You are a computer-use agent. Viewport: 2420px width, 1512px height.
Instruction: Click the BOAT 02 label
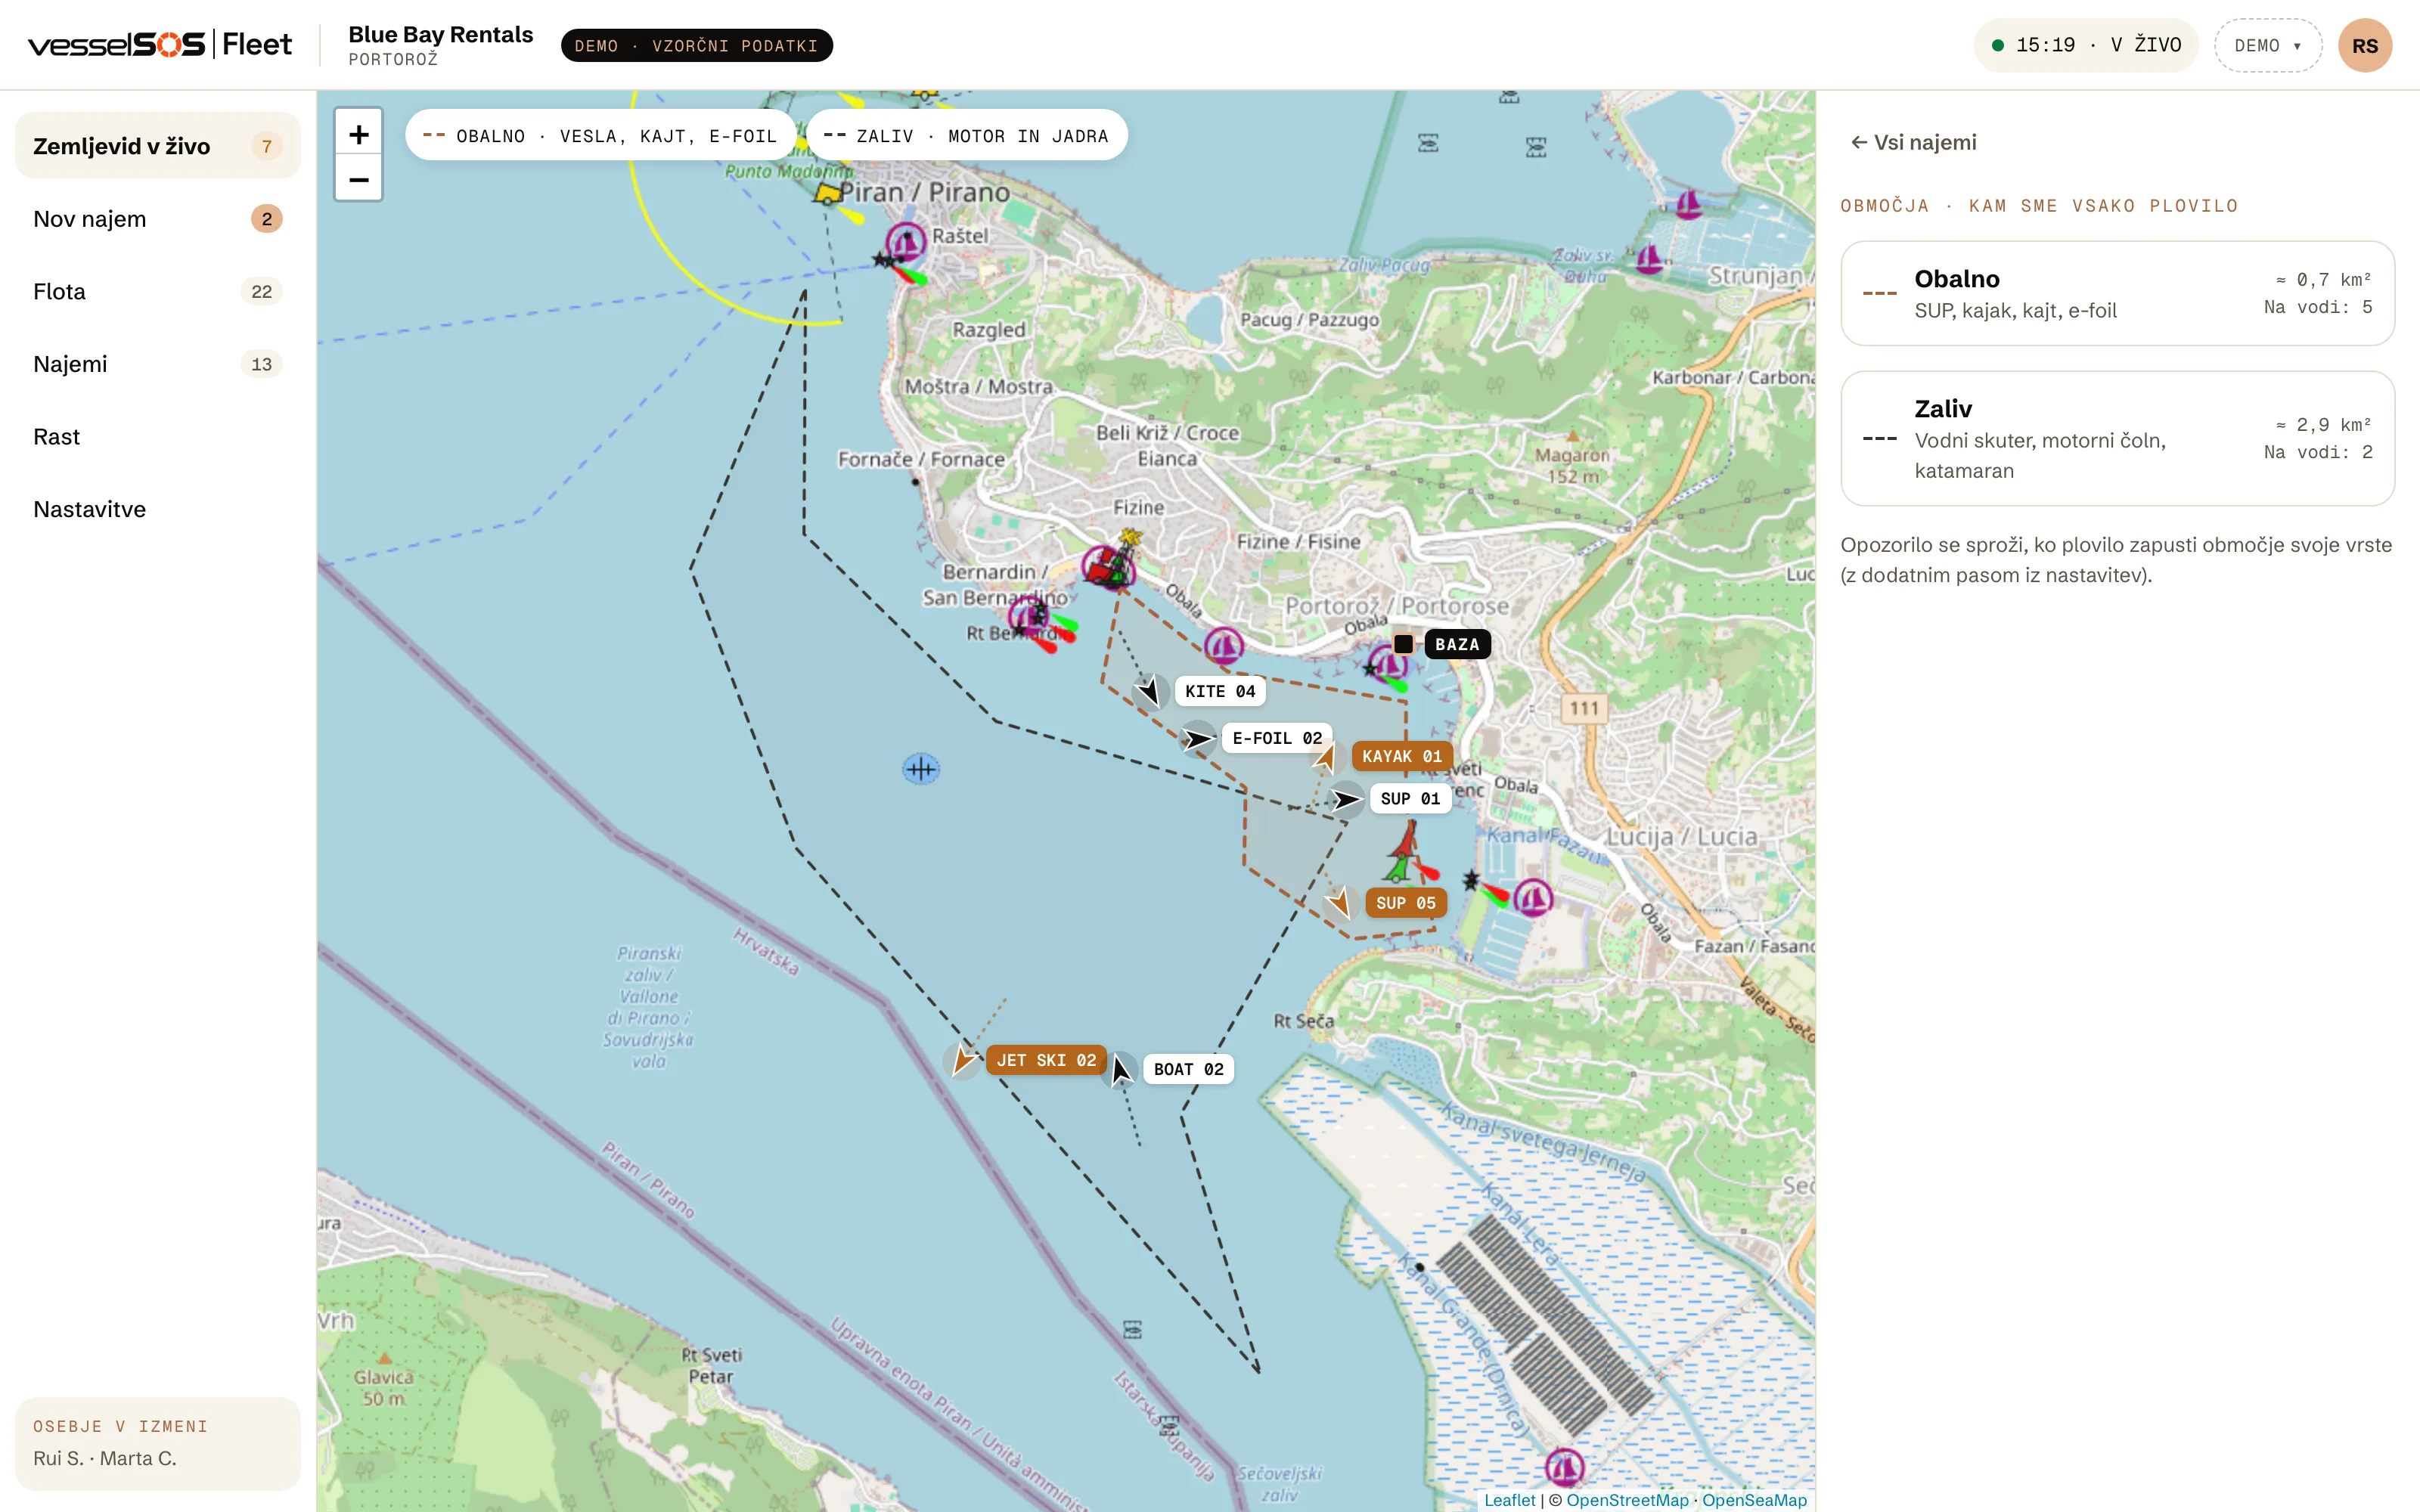tap(1188, 1069)
